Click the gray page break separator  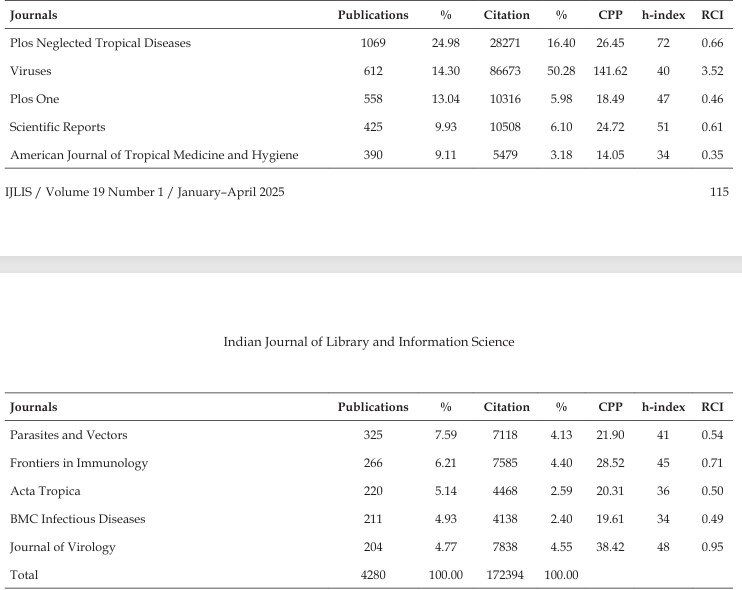click(x=371, y=264)
